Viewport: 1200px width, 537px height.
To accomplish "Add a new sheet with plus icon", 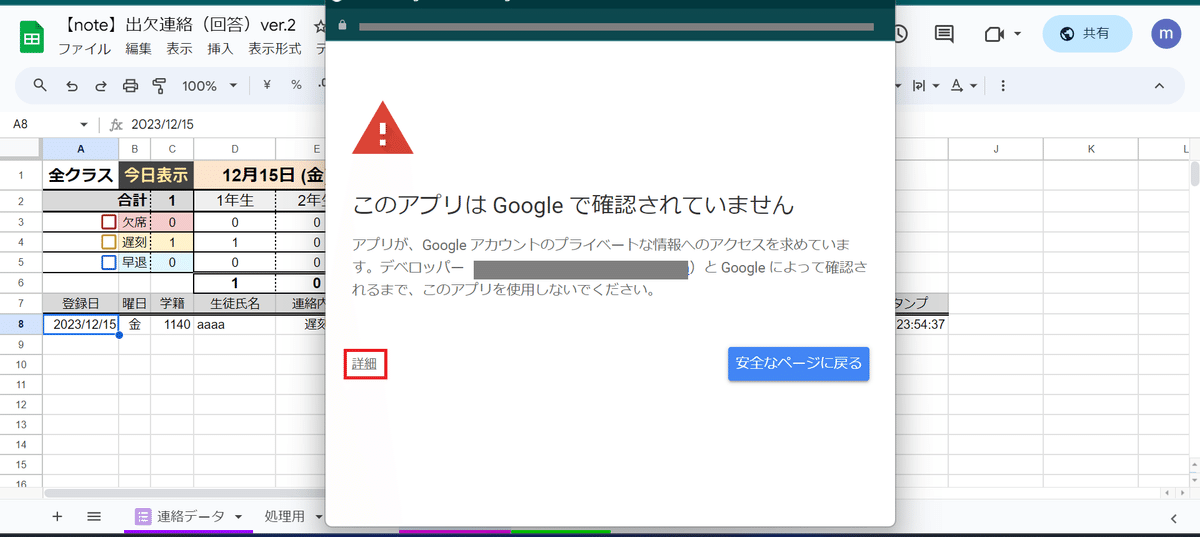I will point(57,516).
